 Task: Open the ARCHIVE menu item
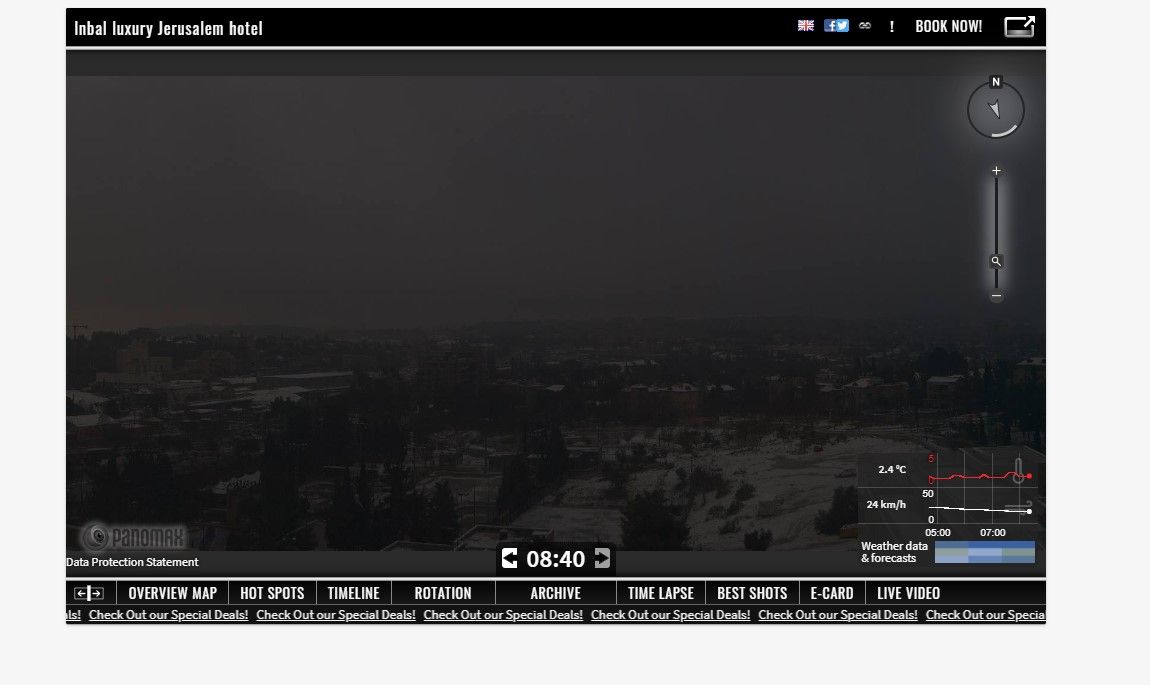[x=555, y=592]
